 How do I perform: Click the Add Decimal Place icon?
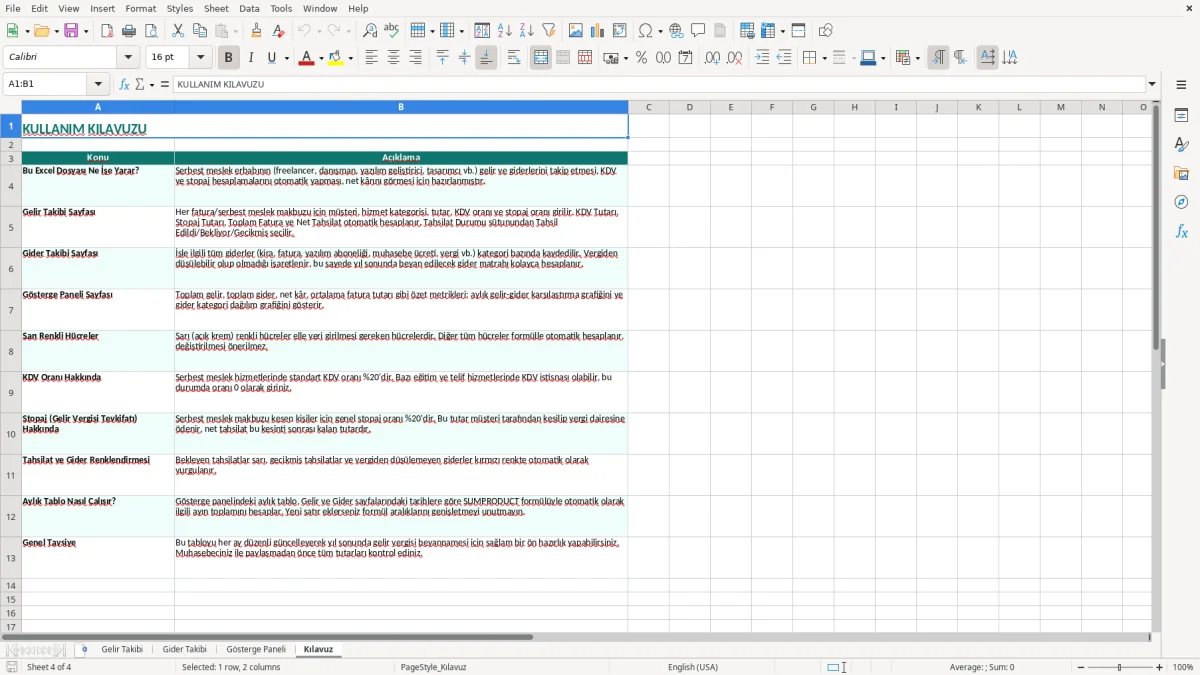click(712, 58)
